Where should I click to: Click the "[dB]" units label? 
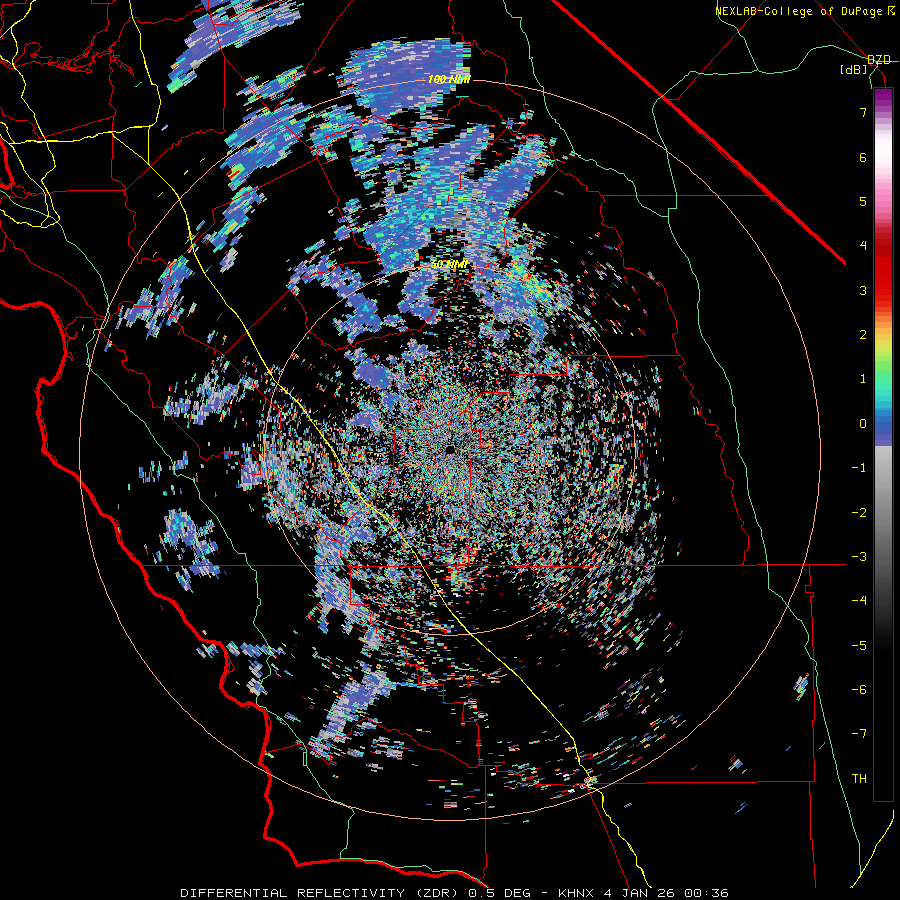coord(854,70)
